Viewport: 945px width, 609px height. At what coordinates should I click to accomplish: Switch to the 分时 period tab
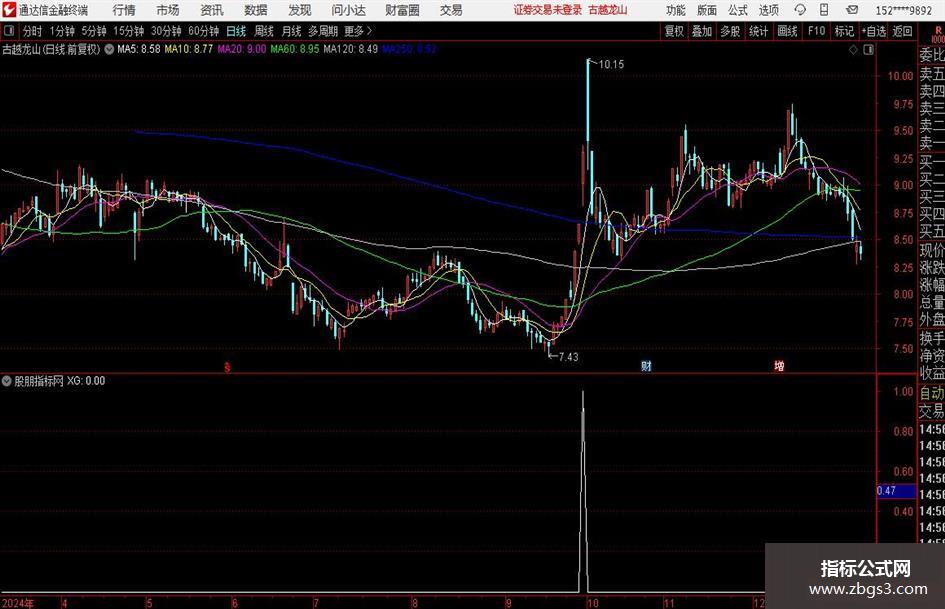(x=33, y=31)
